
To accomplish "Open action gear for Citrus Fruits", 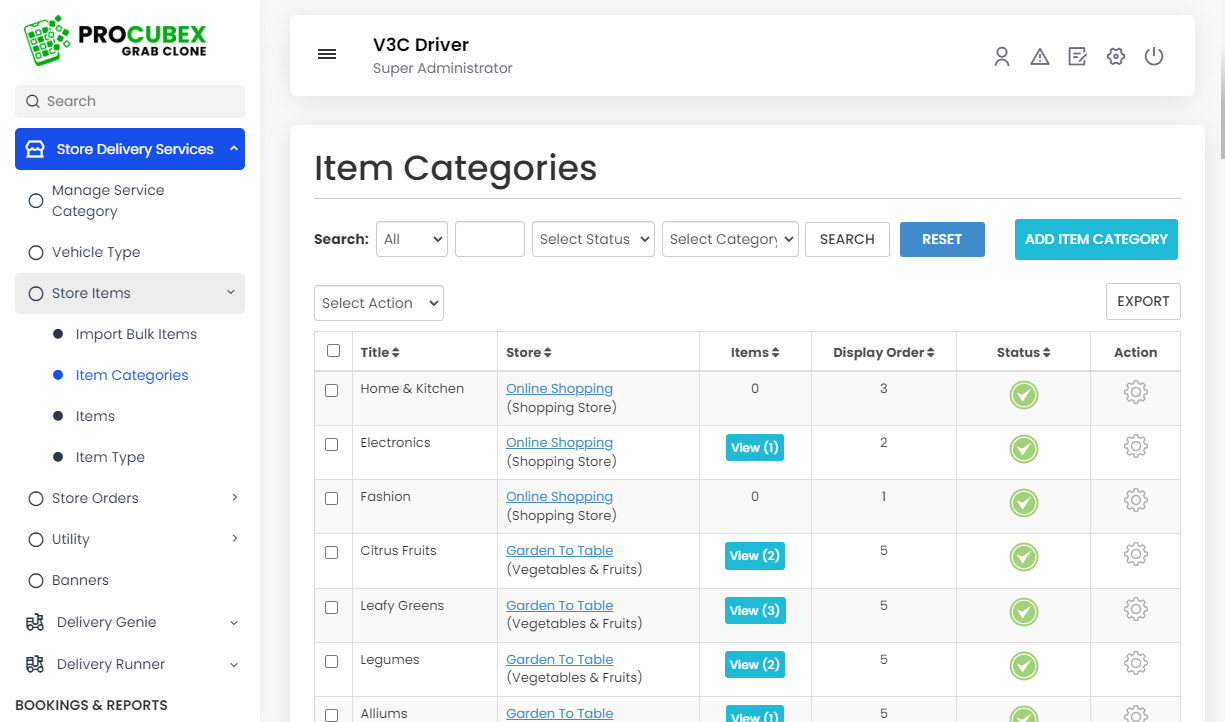I will tap(1135, 554).
